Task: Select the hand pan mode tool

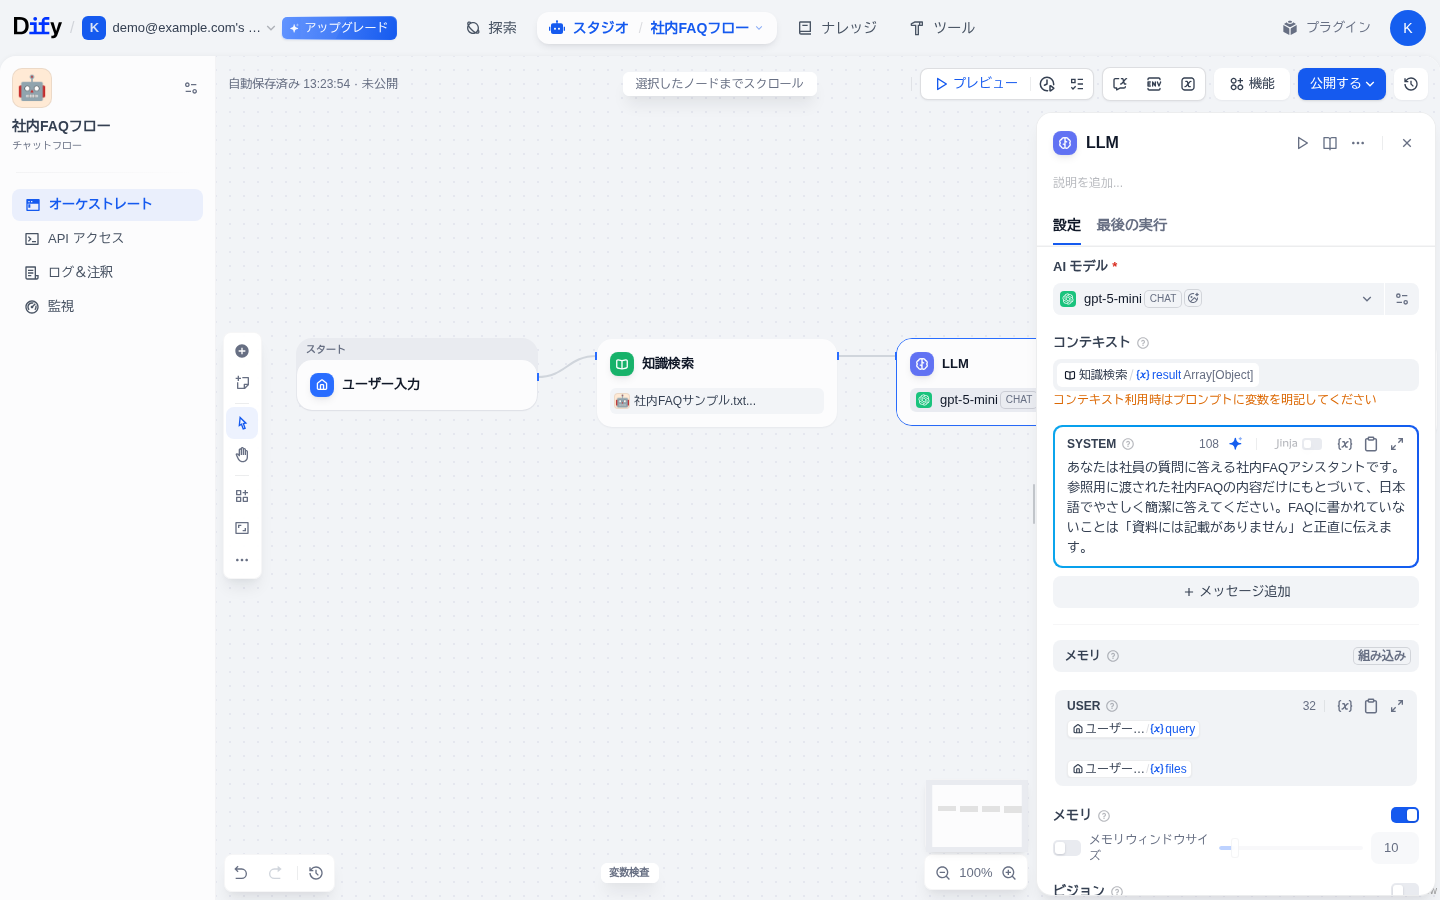Action: tap(242, 455)
